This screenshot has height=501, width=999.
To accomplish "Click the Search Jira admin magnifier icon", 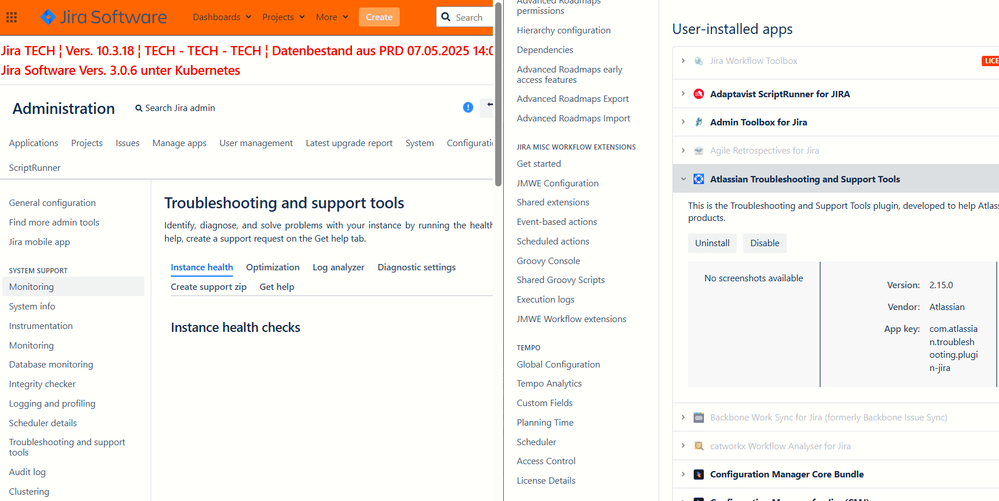I will click(x=139, y=108).
